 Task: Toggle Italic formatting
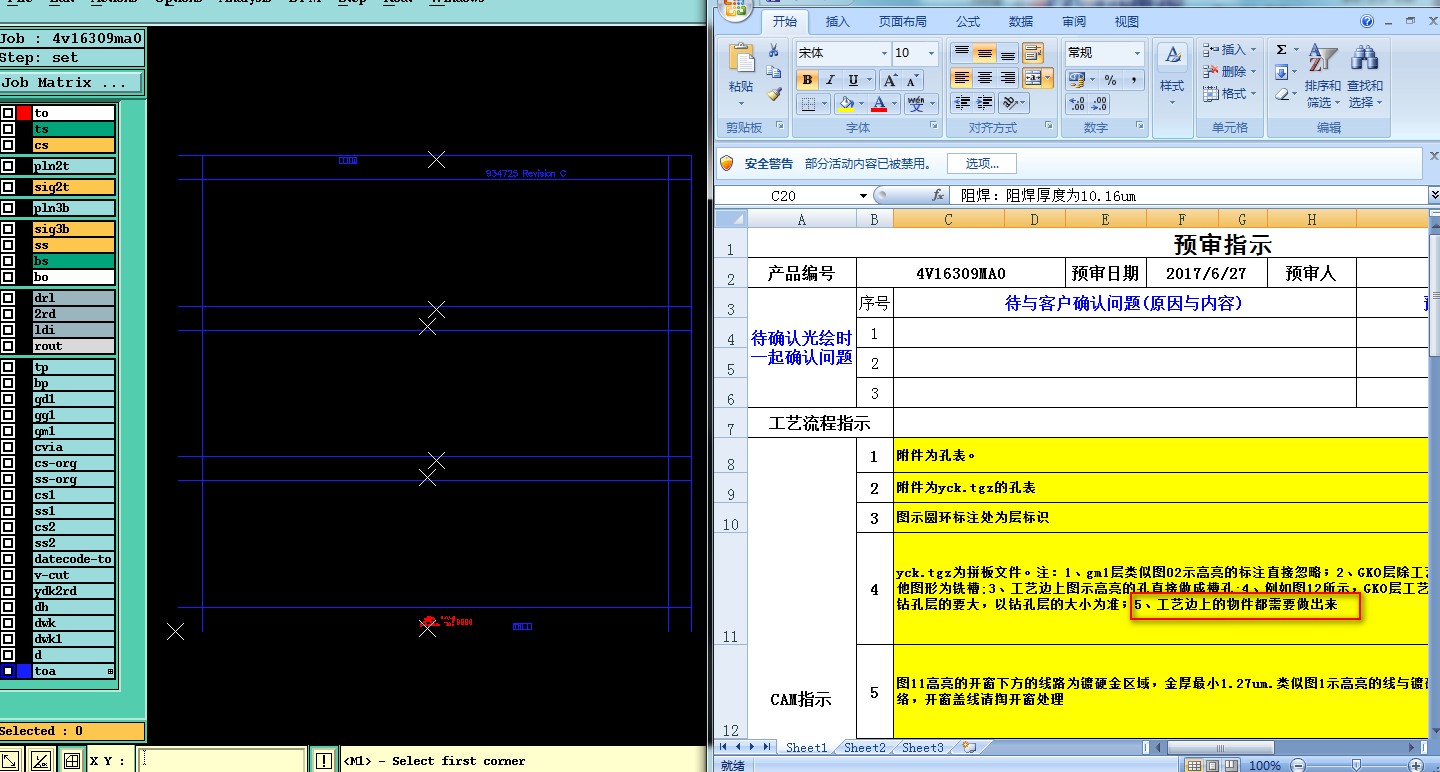[830, 80]
